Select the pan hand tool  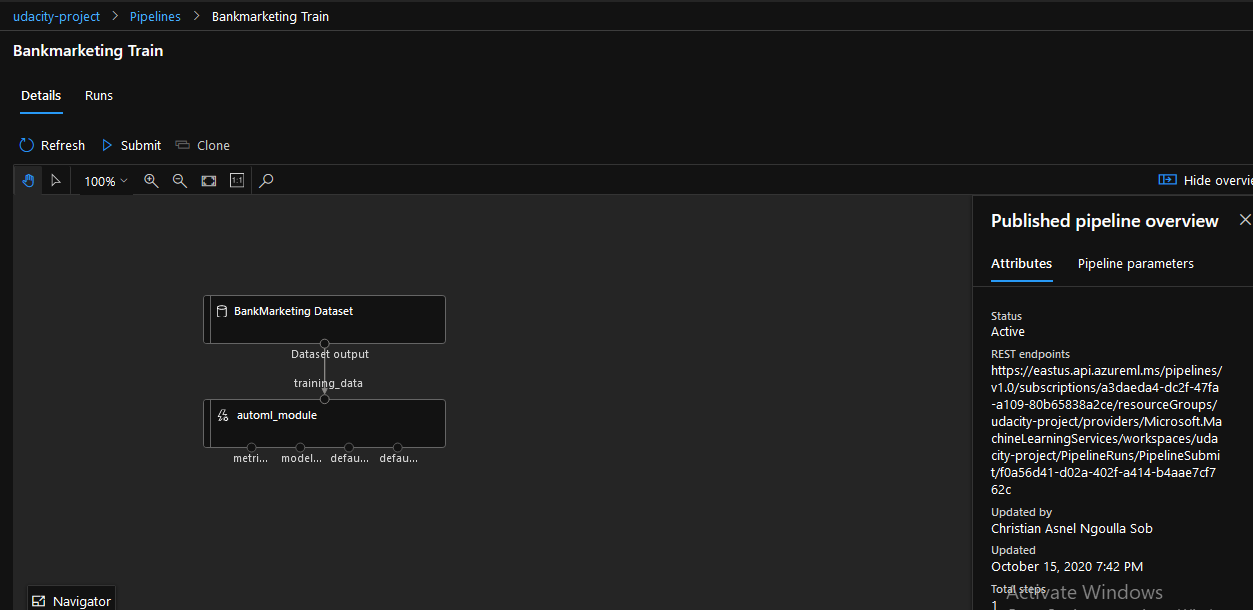click(28, 181)
